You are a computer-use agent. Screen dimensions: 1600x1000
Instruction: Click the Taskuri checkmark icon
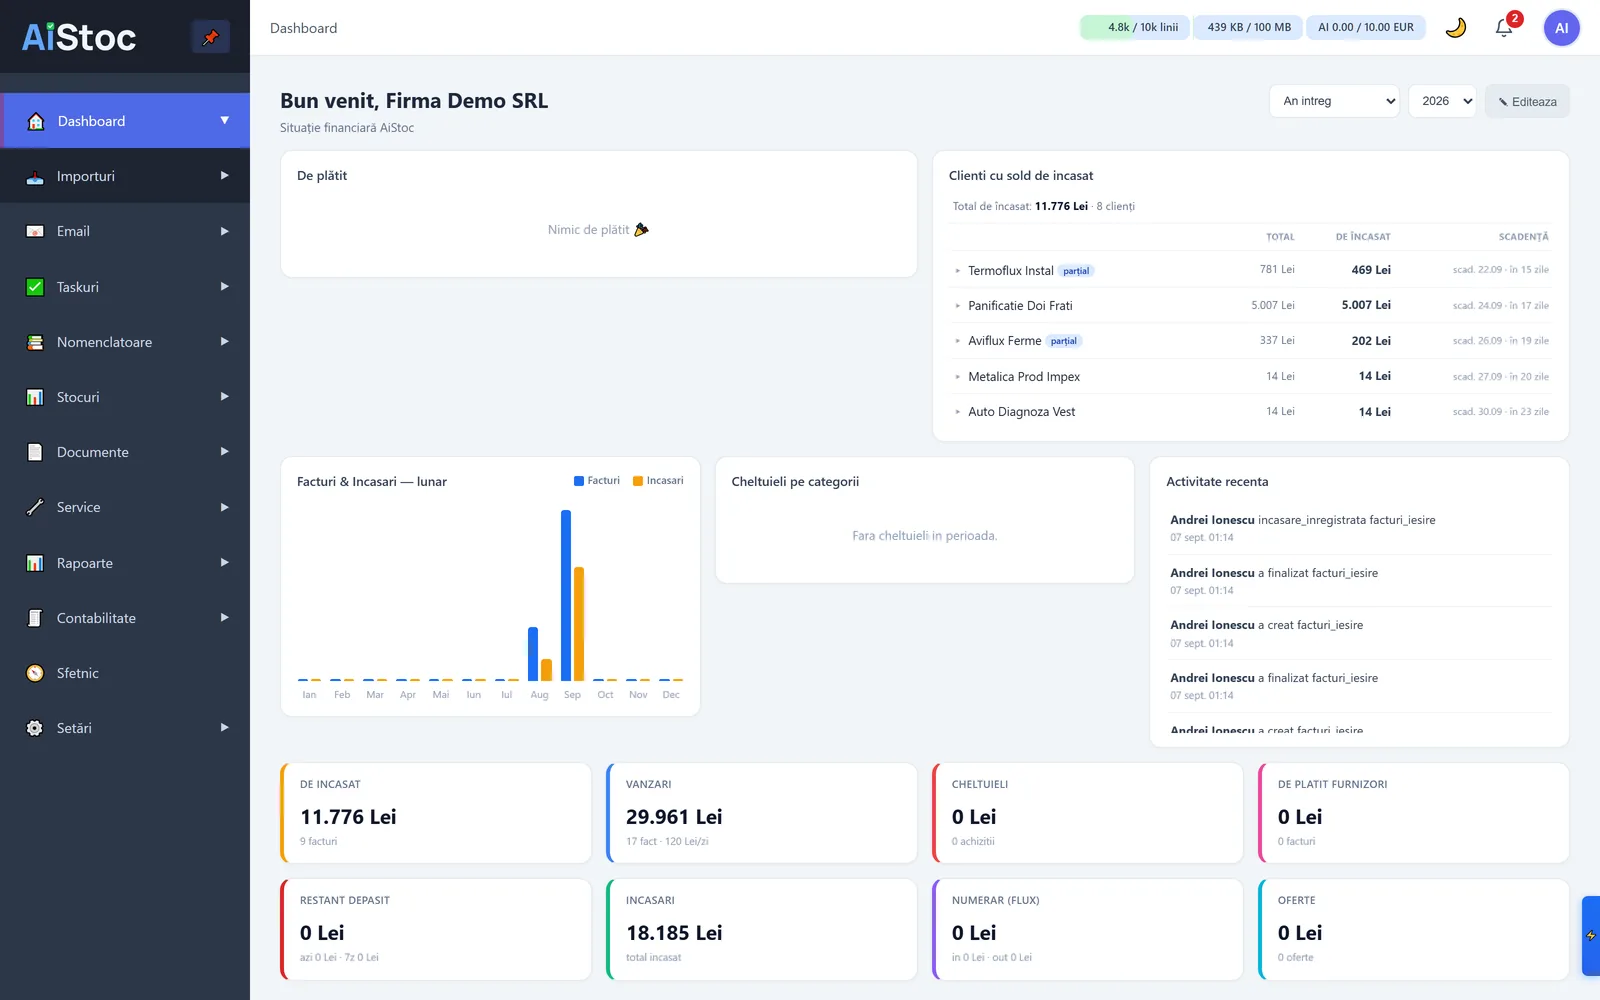coord(35,287)
